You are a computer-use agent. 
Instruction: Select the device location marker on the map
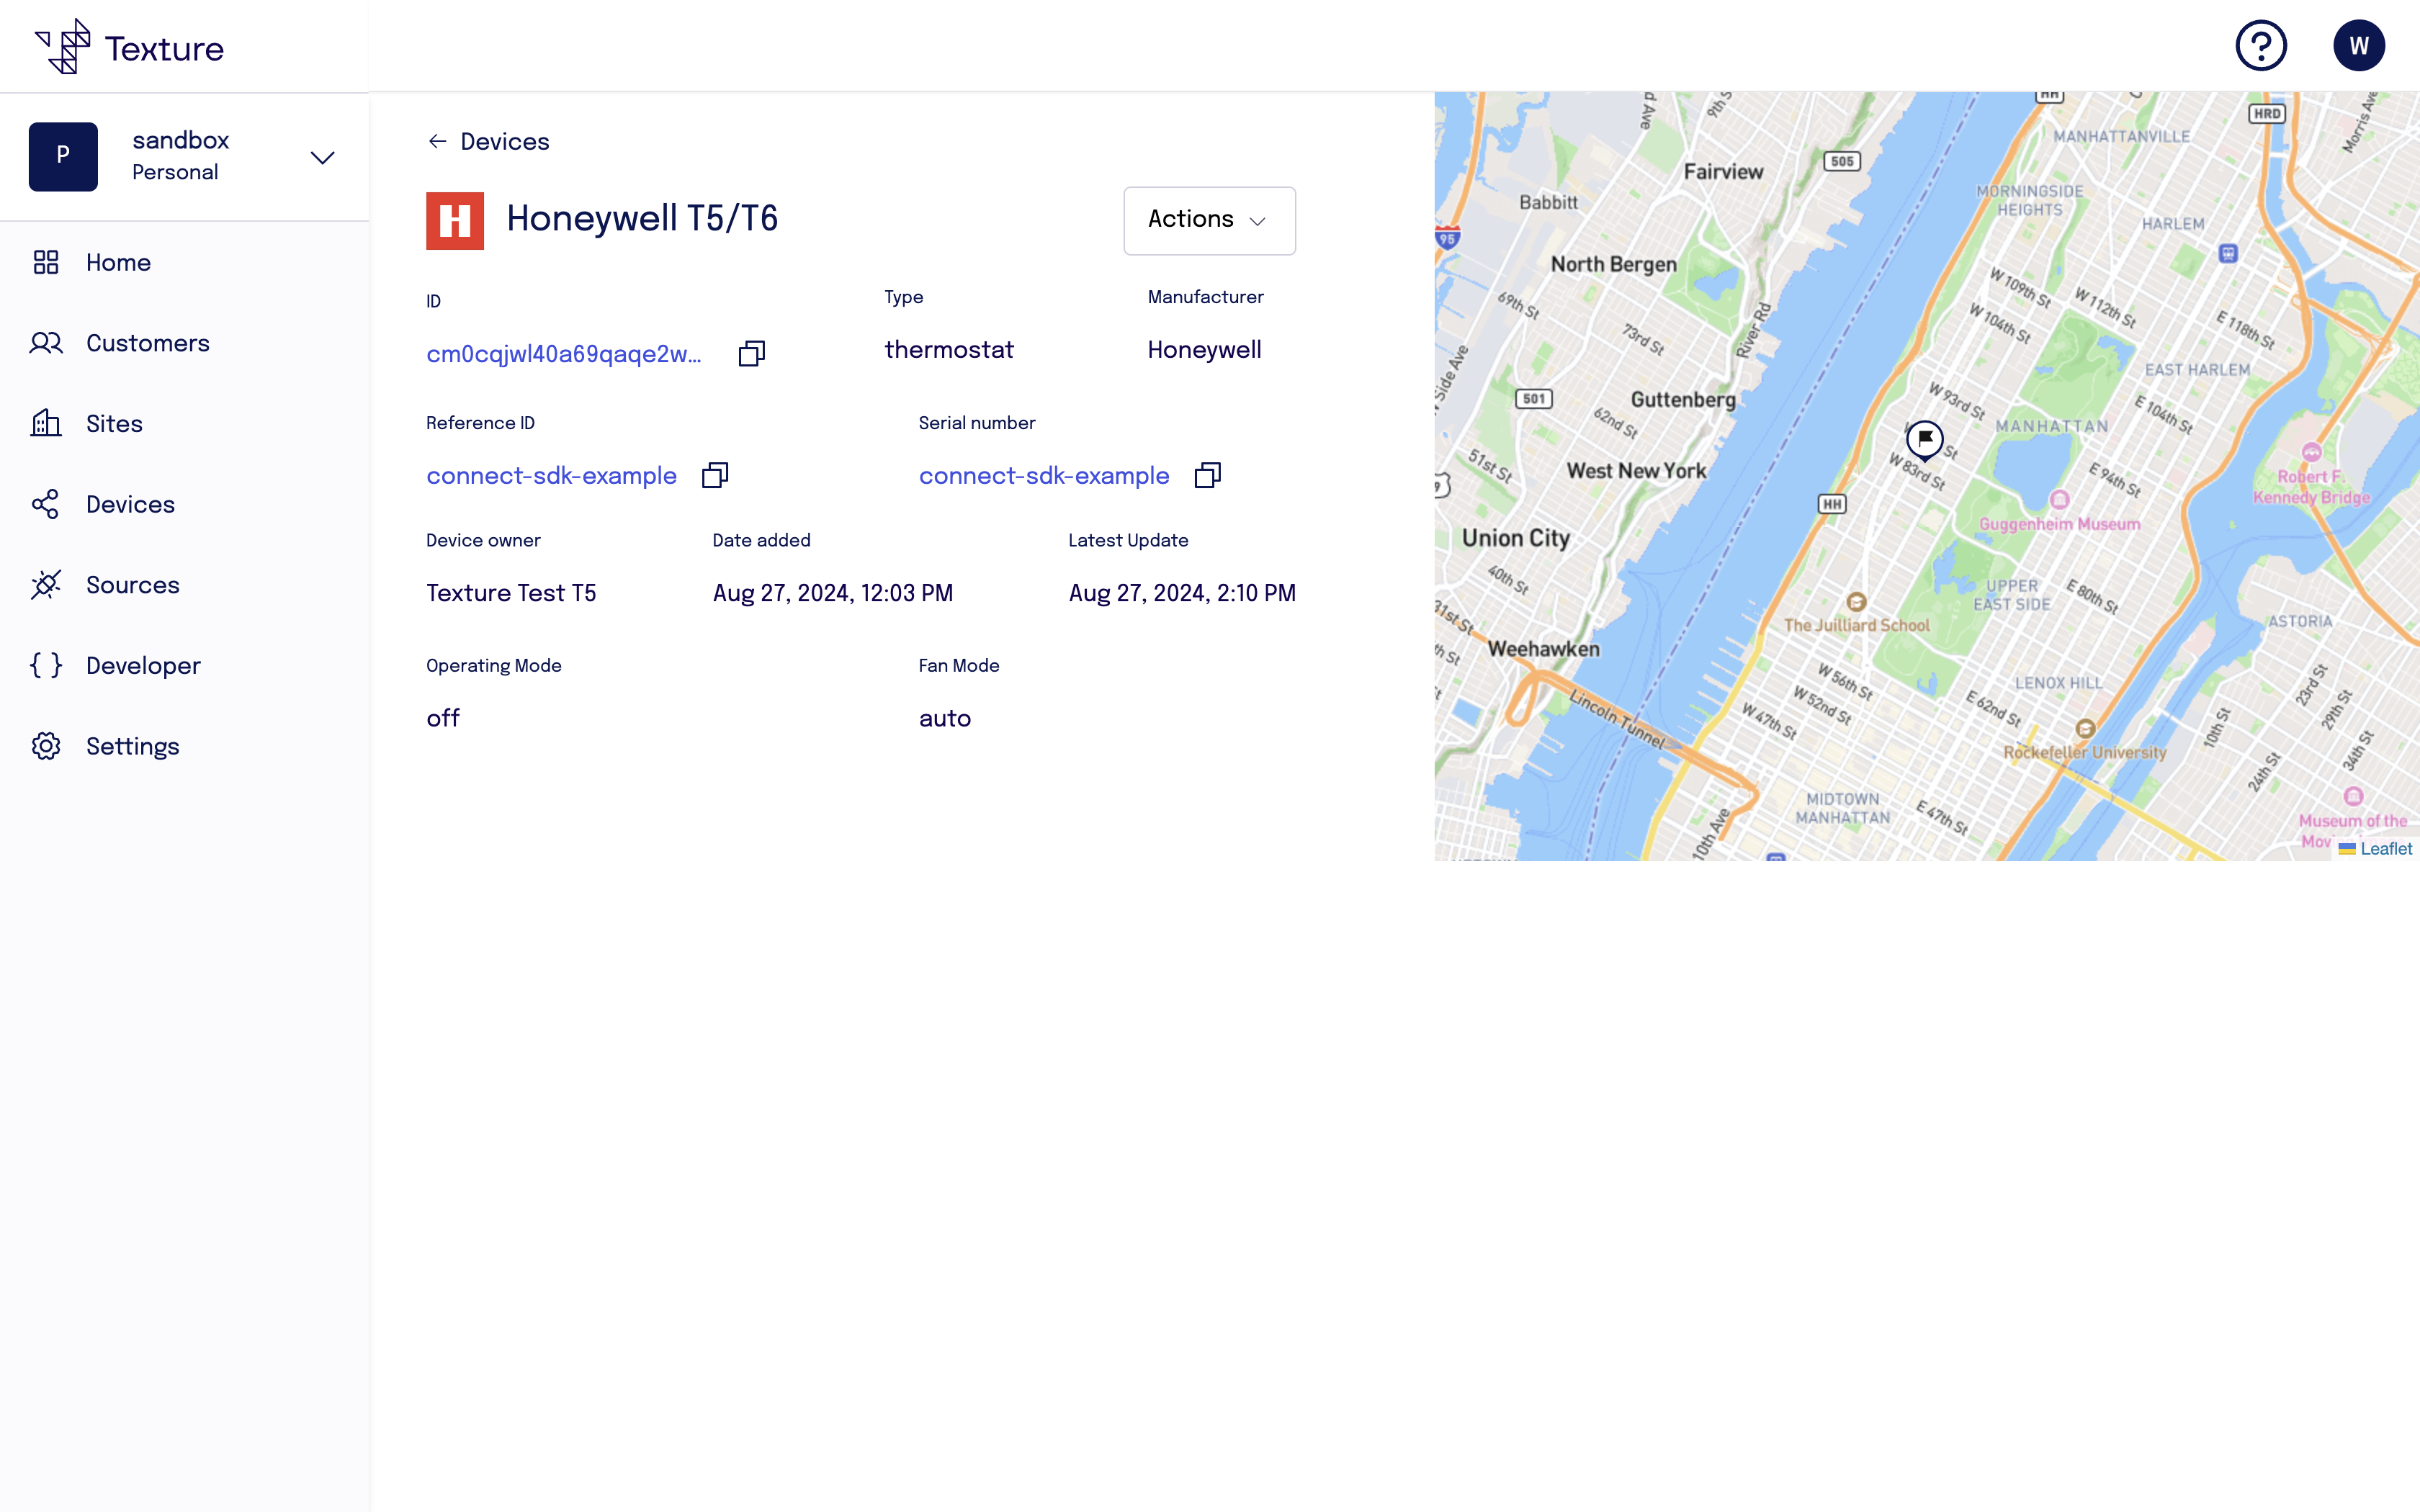point(1925,439)
